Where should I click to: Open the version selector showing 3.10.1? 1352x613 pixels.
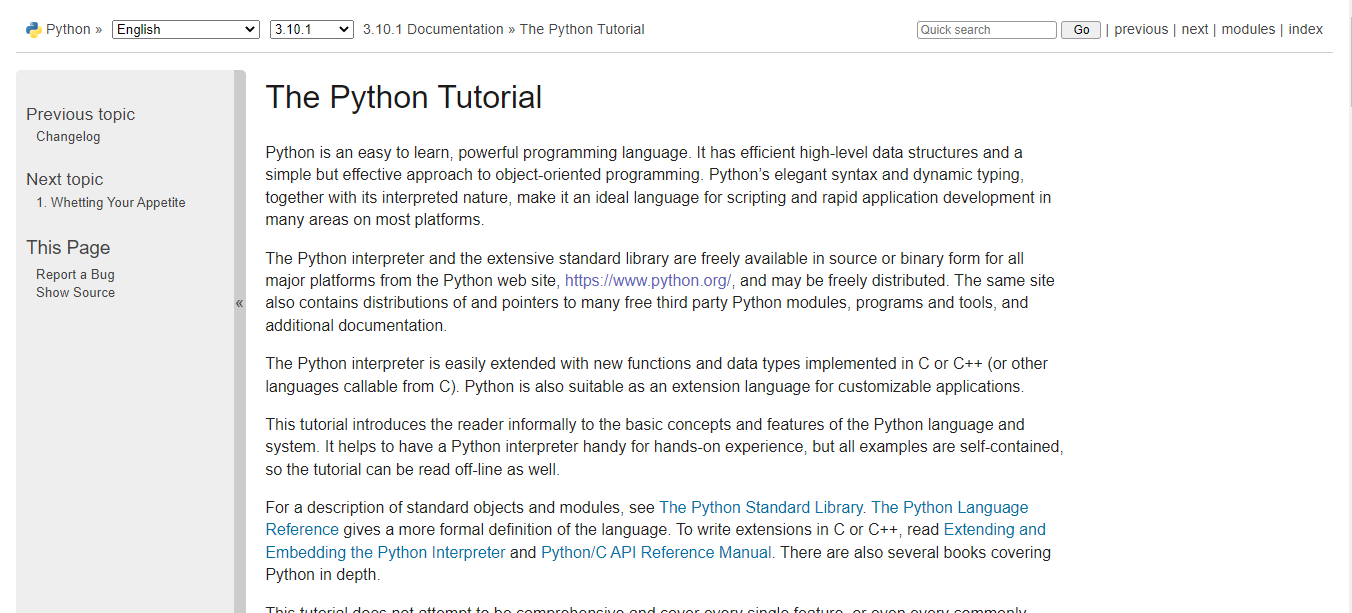pyautogui.click(x=310, y=29)
